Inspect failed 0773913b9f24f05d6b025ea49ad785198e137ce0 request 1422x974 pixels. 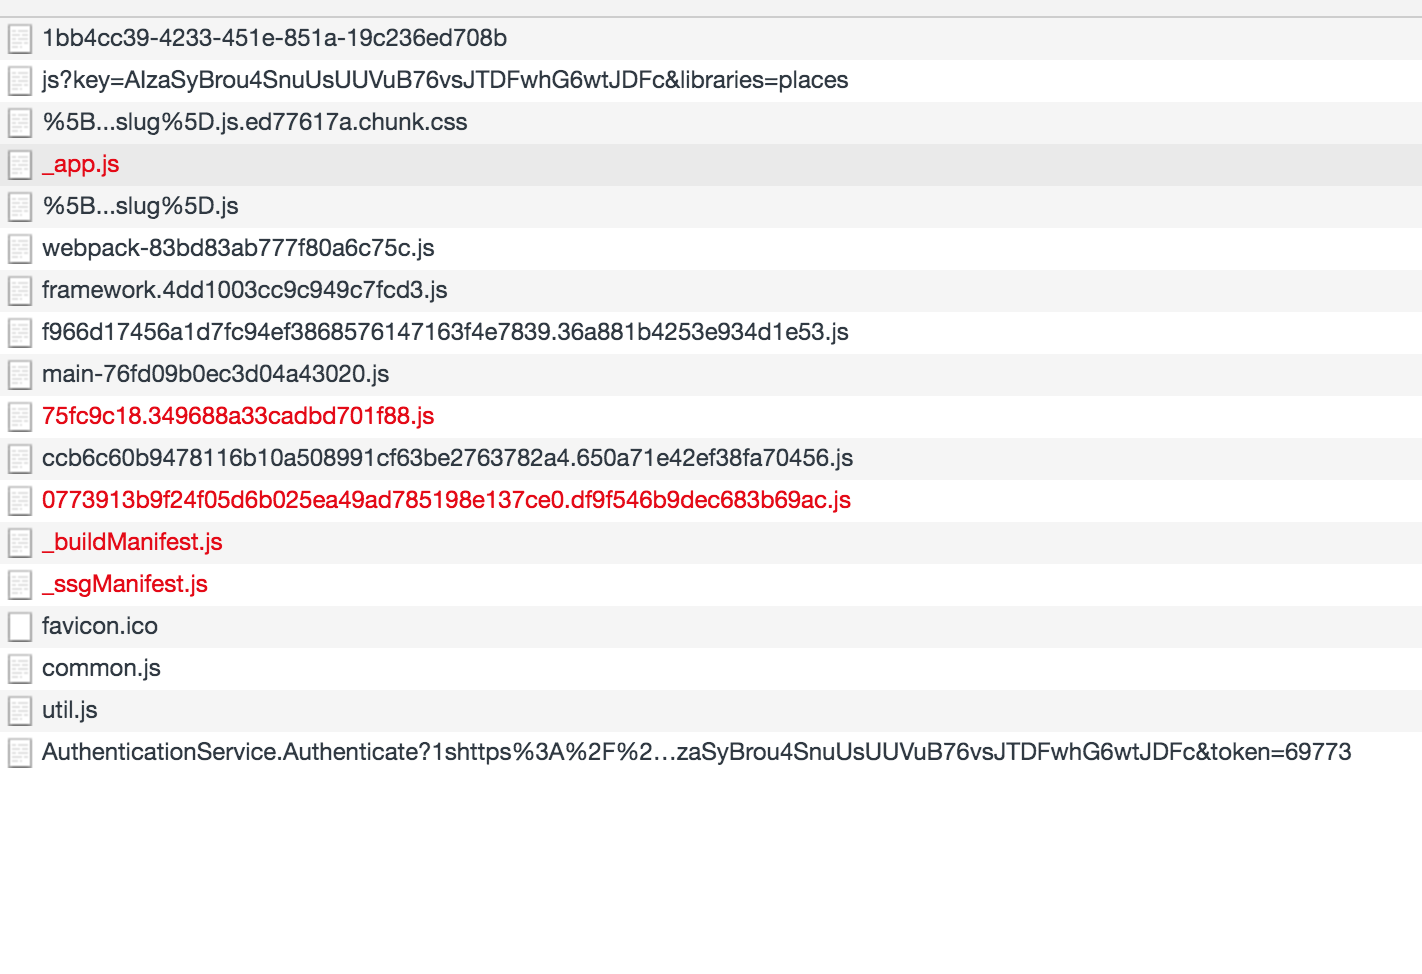point(711,501)
